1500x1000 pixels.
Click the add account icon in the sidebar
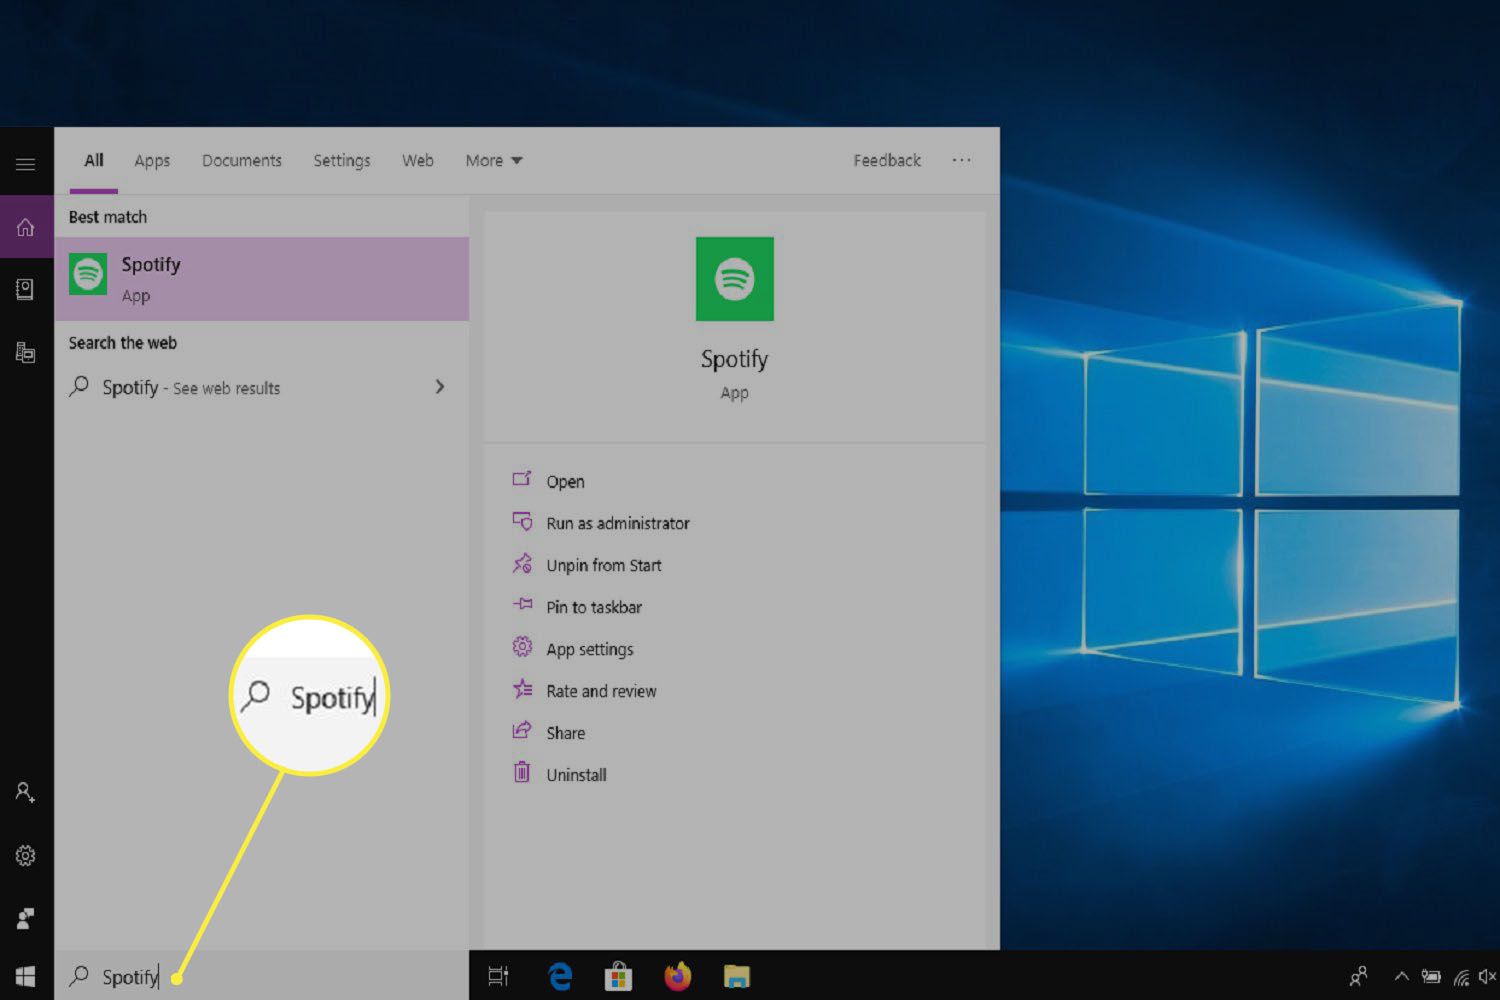[x=26, y=792]
